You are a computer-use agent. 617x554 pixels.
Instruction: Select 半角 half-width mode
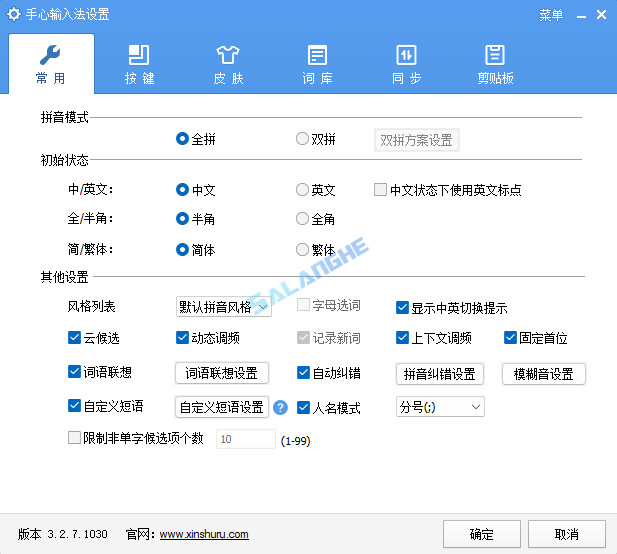(x=196, y=219)
